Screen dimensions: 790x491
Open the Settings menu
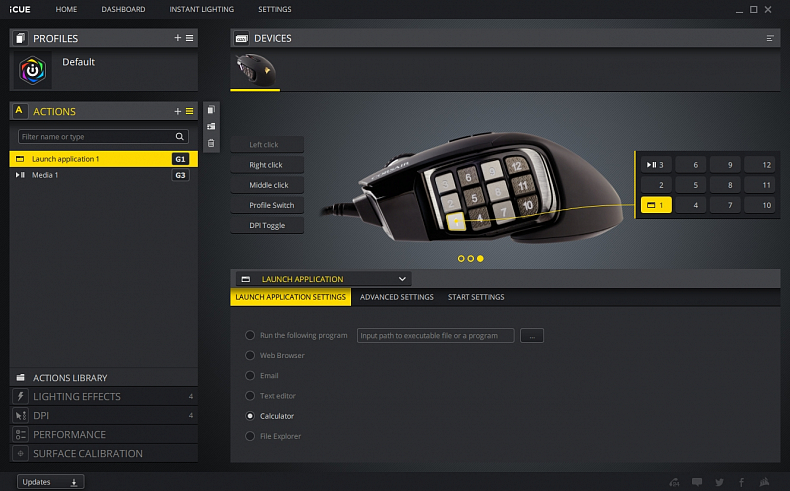tap(275, 9)
